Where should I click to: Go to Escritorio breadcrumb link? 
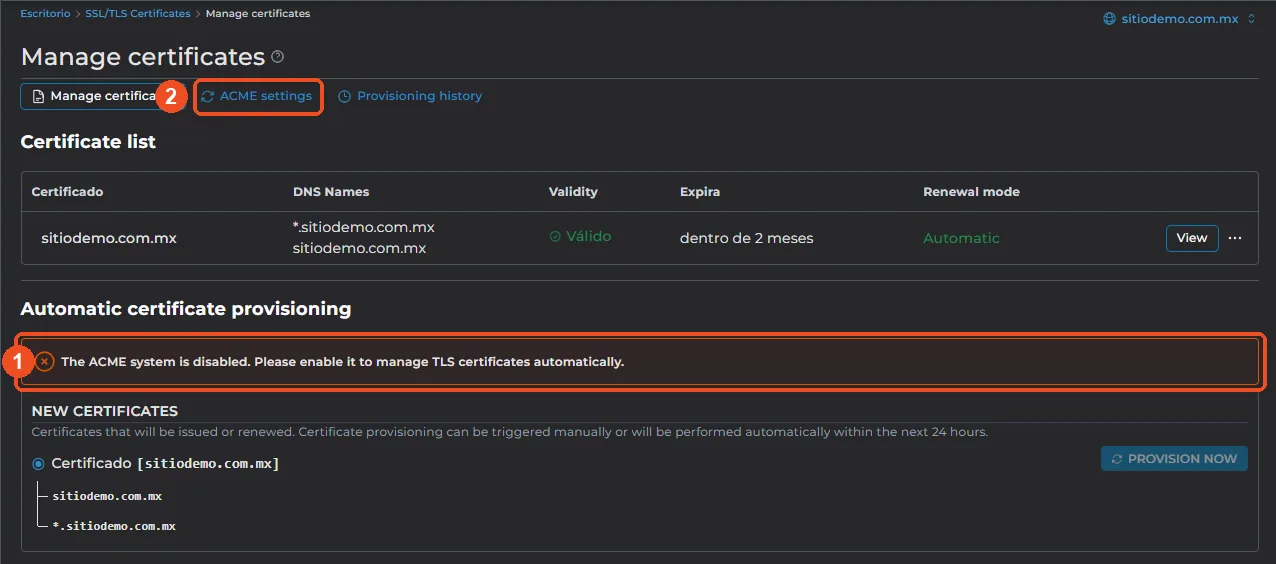tap(46, 14)
